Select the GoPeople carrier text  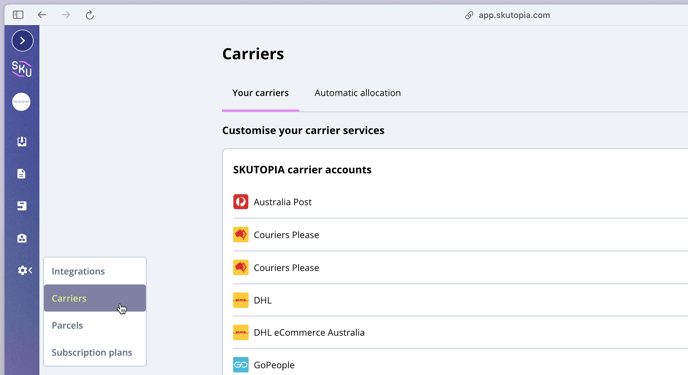(x=274, y=365)
